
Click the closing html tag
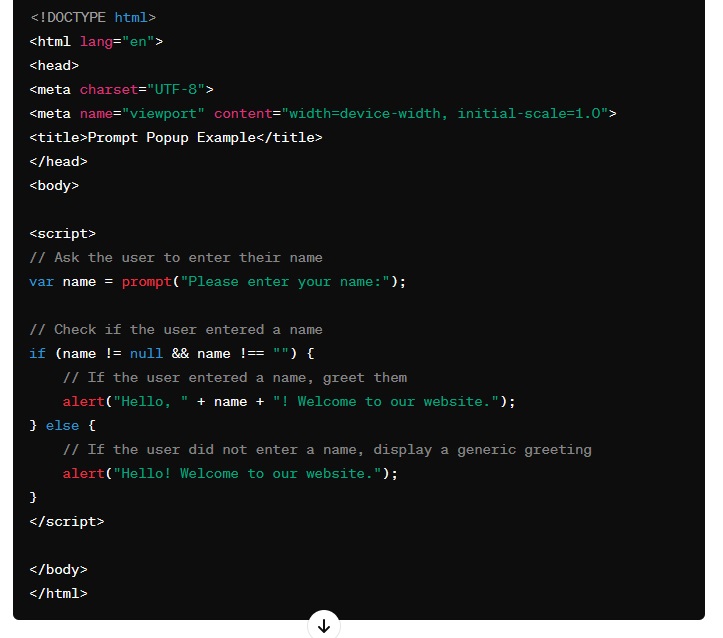(58, 593)
